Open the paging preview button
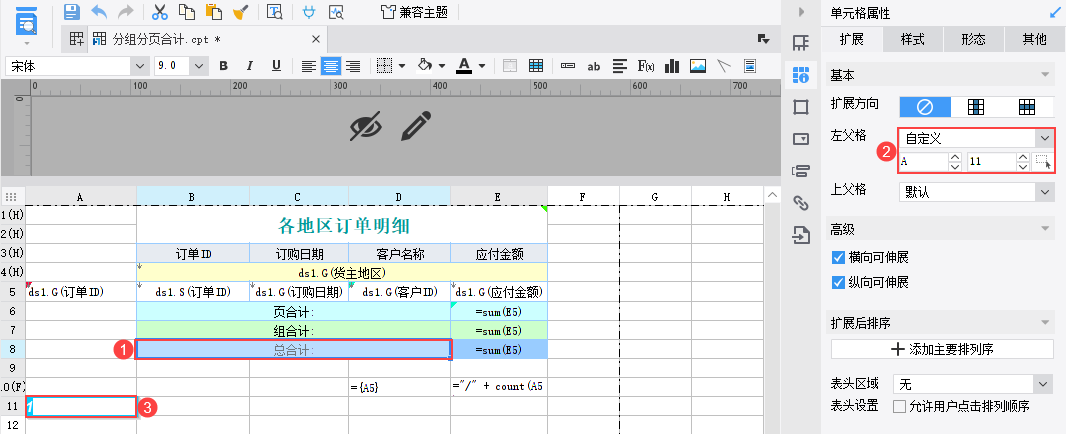Viewport: 1066px width, 434px height. [27, 20]
